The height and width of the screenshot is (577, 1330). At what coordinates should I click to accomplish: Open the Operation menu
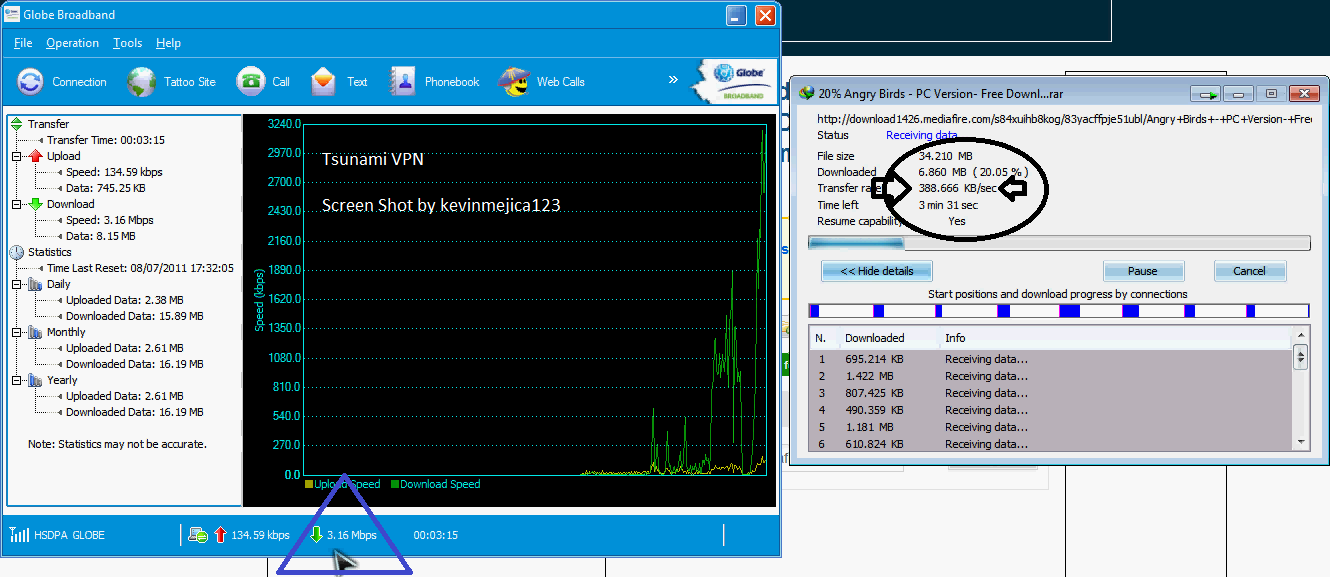(x=72, y=43)
